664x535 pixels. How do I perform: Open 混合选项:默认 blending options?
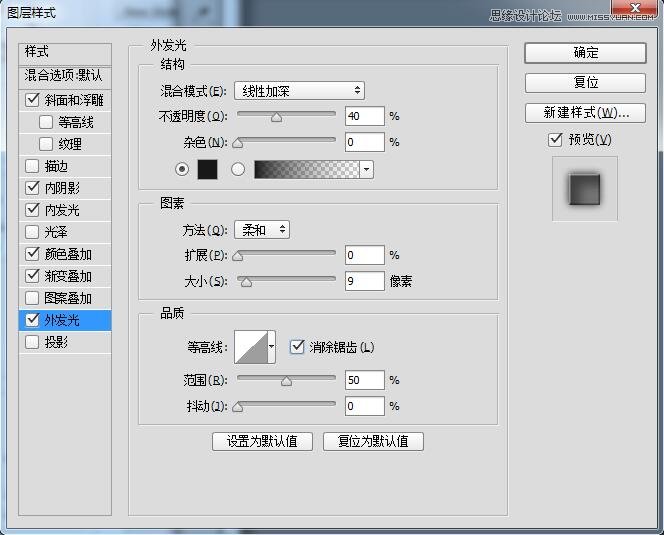tap(65, 76)
